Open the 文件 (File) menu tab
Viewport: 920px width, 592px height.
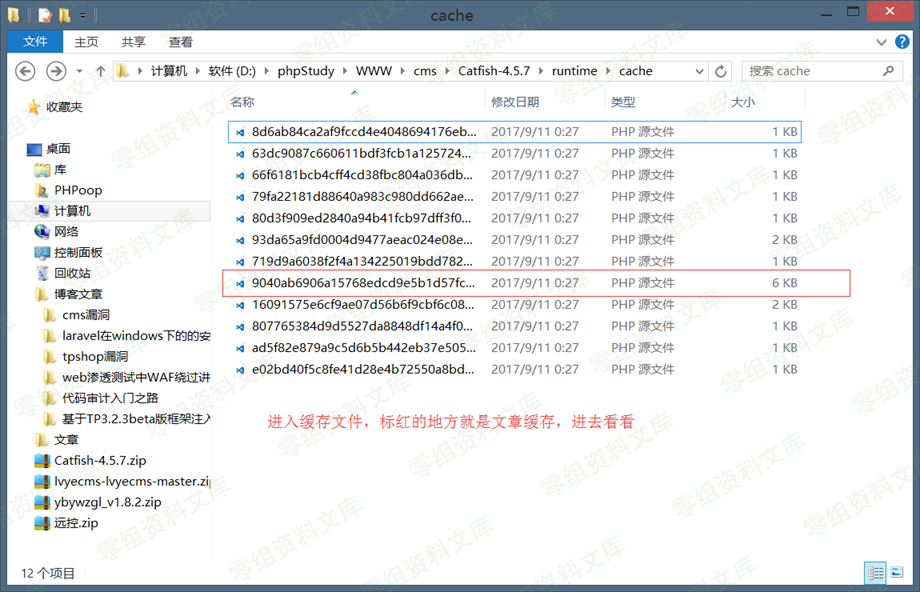click(35, 42)
